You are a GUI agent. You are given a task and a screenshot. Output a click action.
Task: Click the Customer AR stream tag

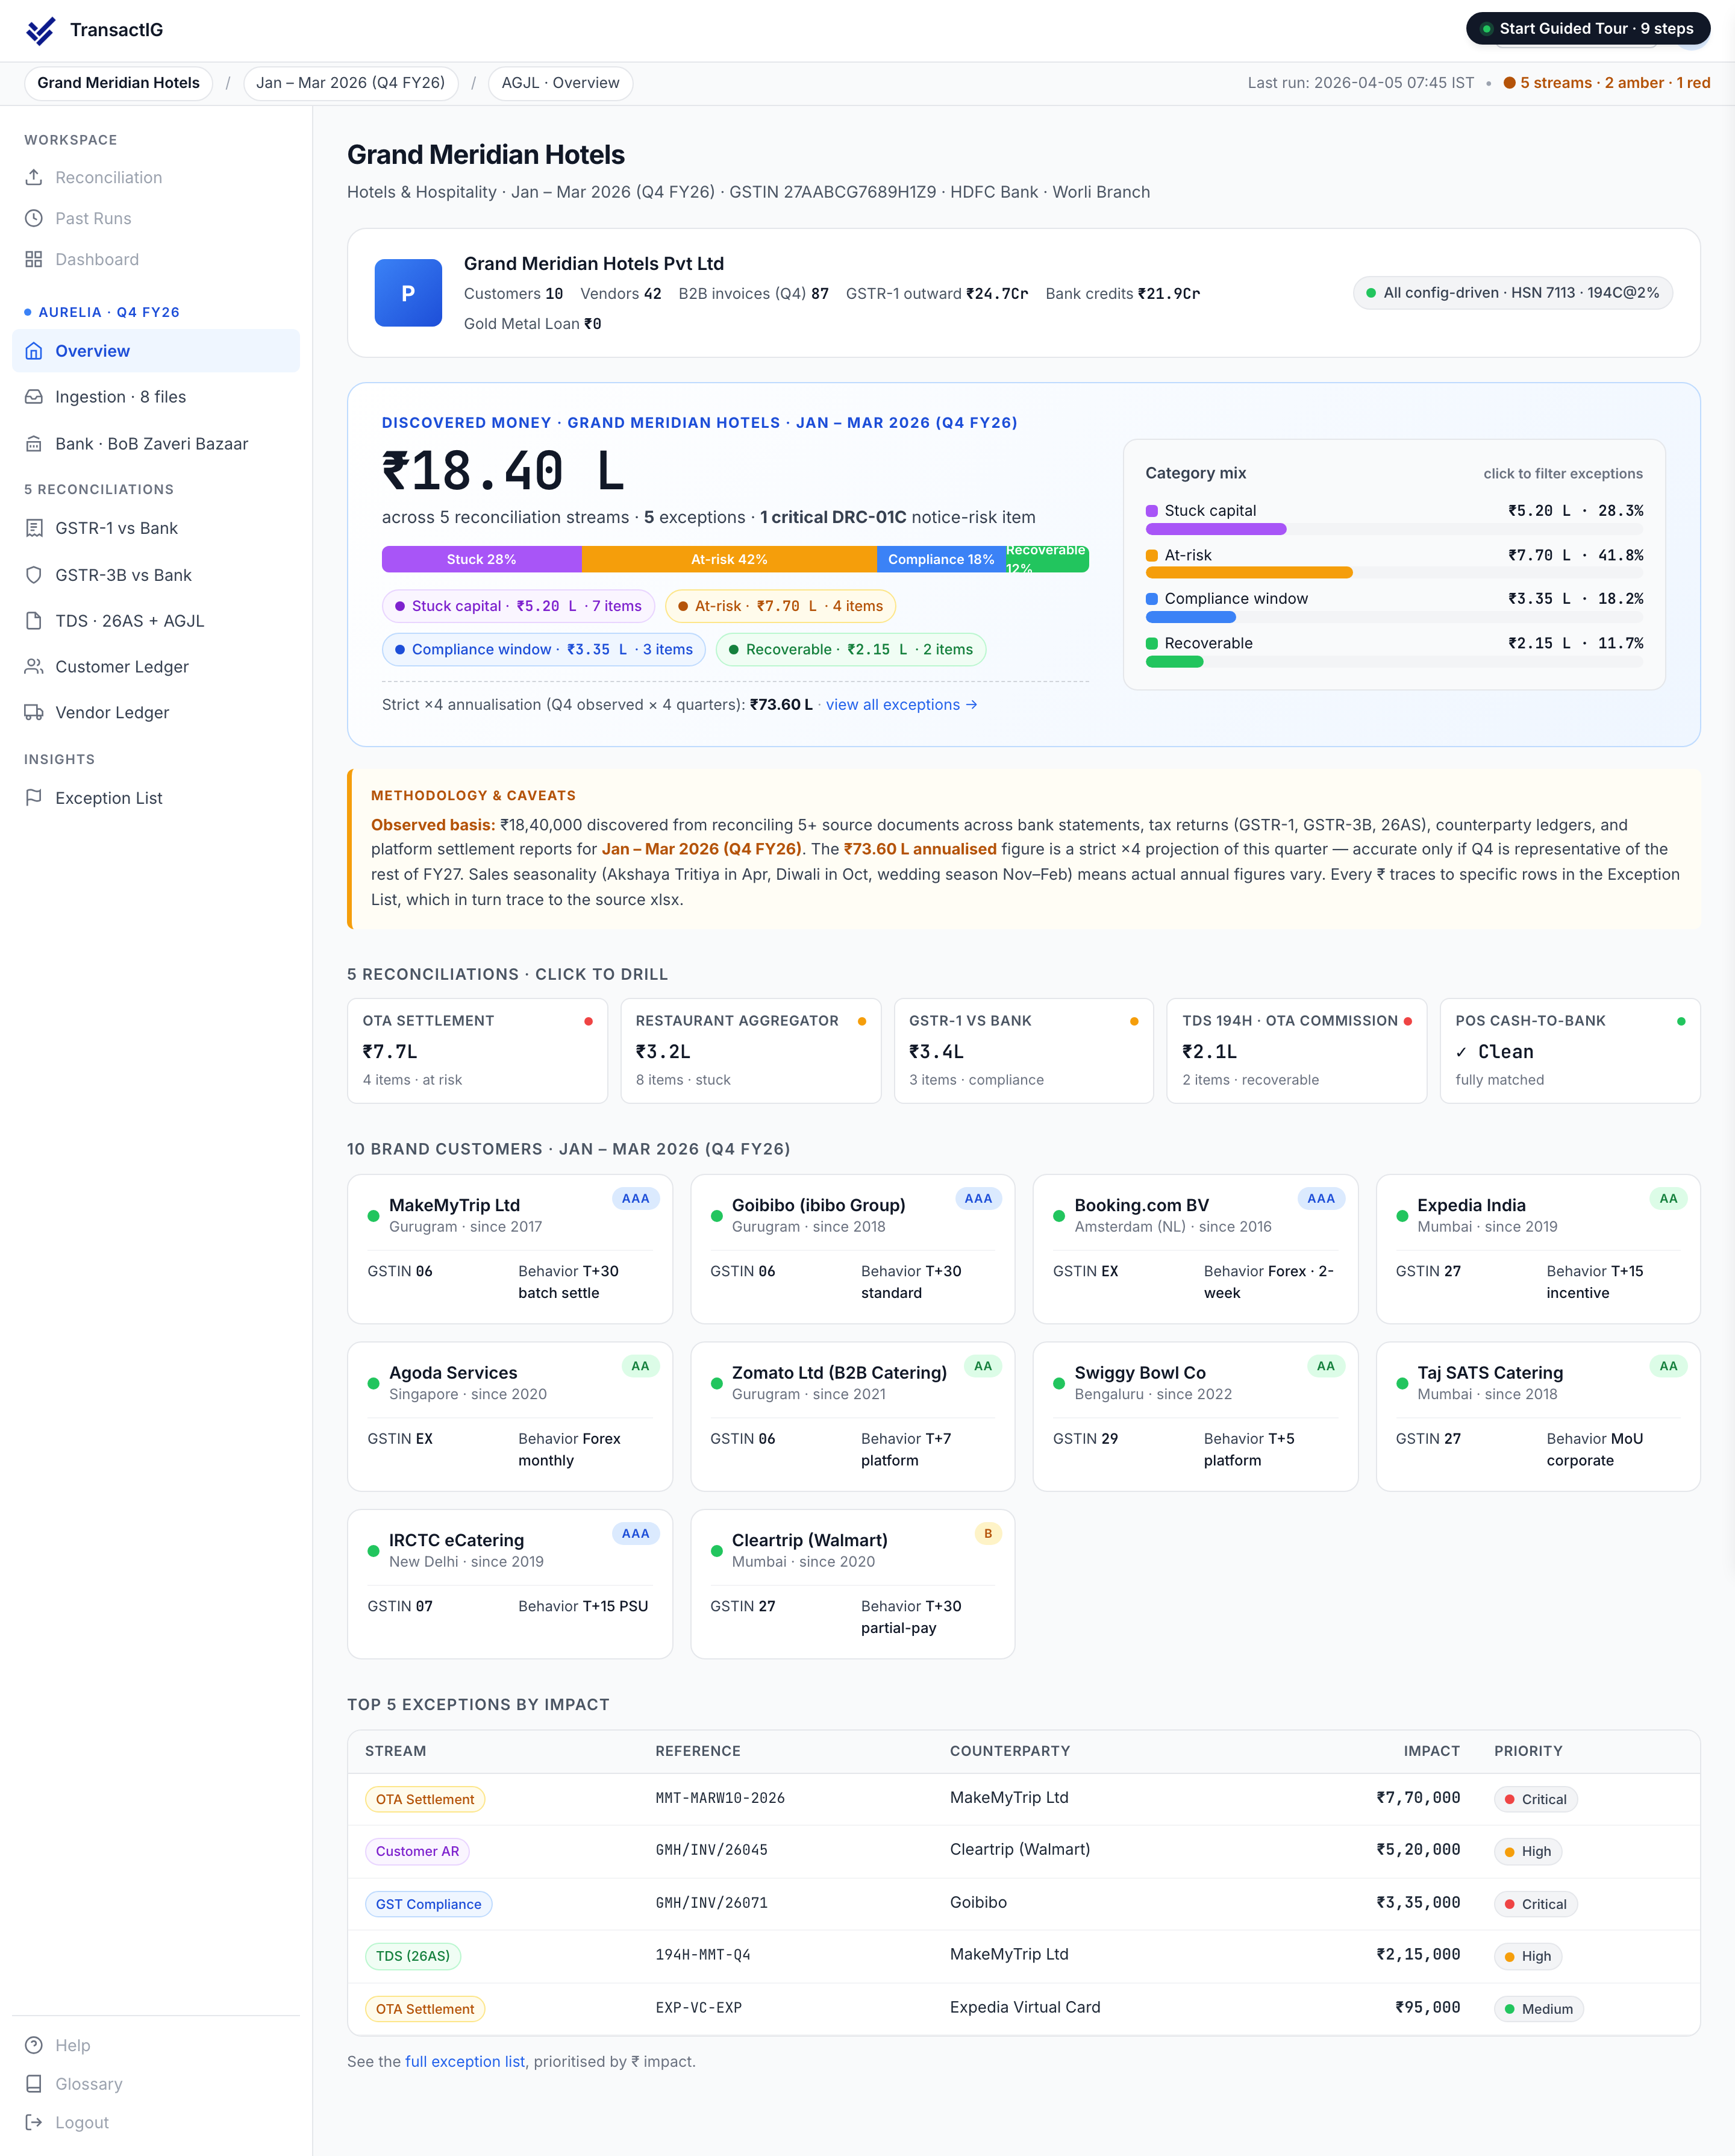click(417, 1852)
